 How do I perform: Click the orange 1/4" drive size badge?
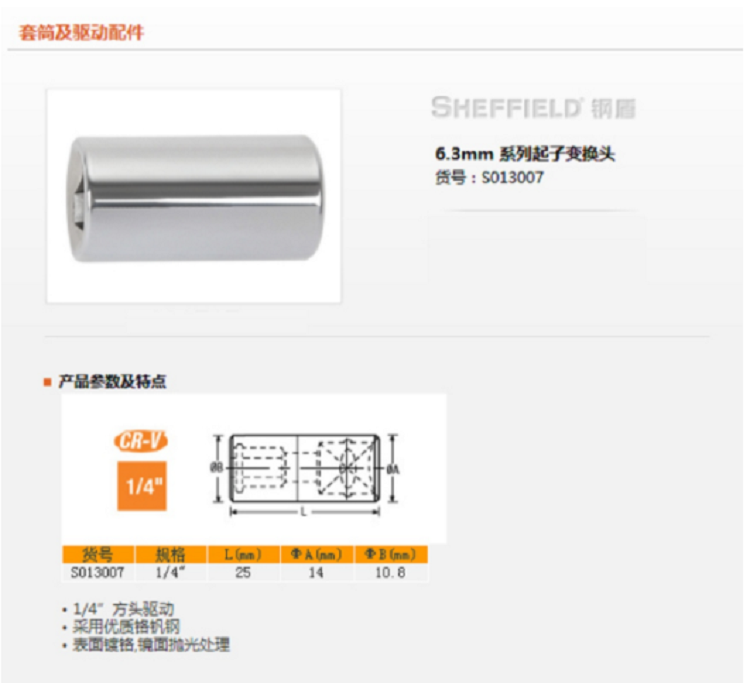(142, 486)
